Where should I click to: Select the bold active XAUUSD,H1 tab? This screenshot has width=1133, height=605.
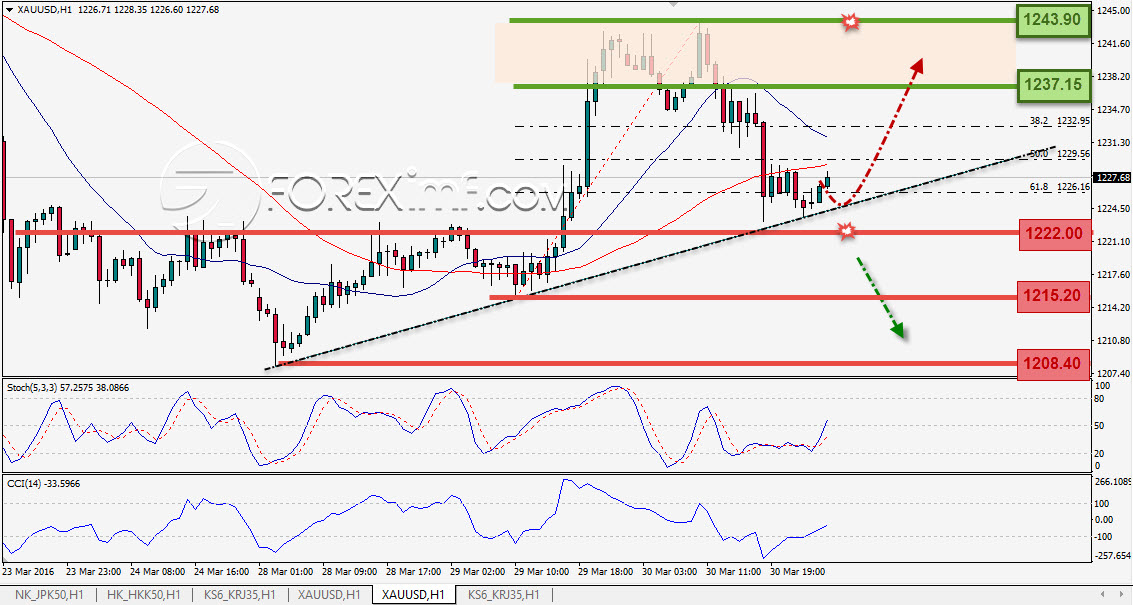[x=414, y=595]
